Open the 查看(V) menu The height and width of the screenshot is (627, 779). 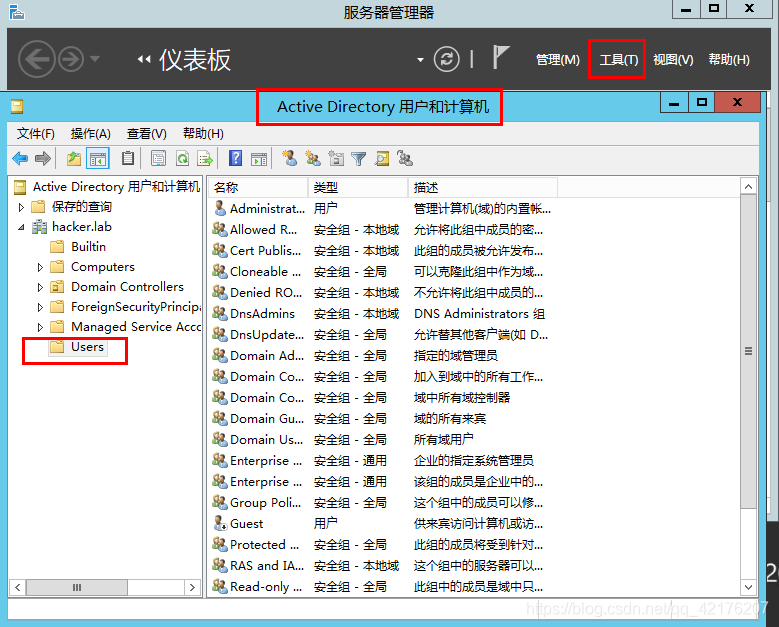pos(147,134)
